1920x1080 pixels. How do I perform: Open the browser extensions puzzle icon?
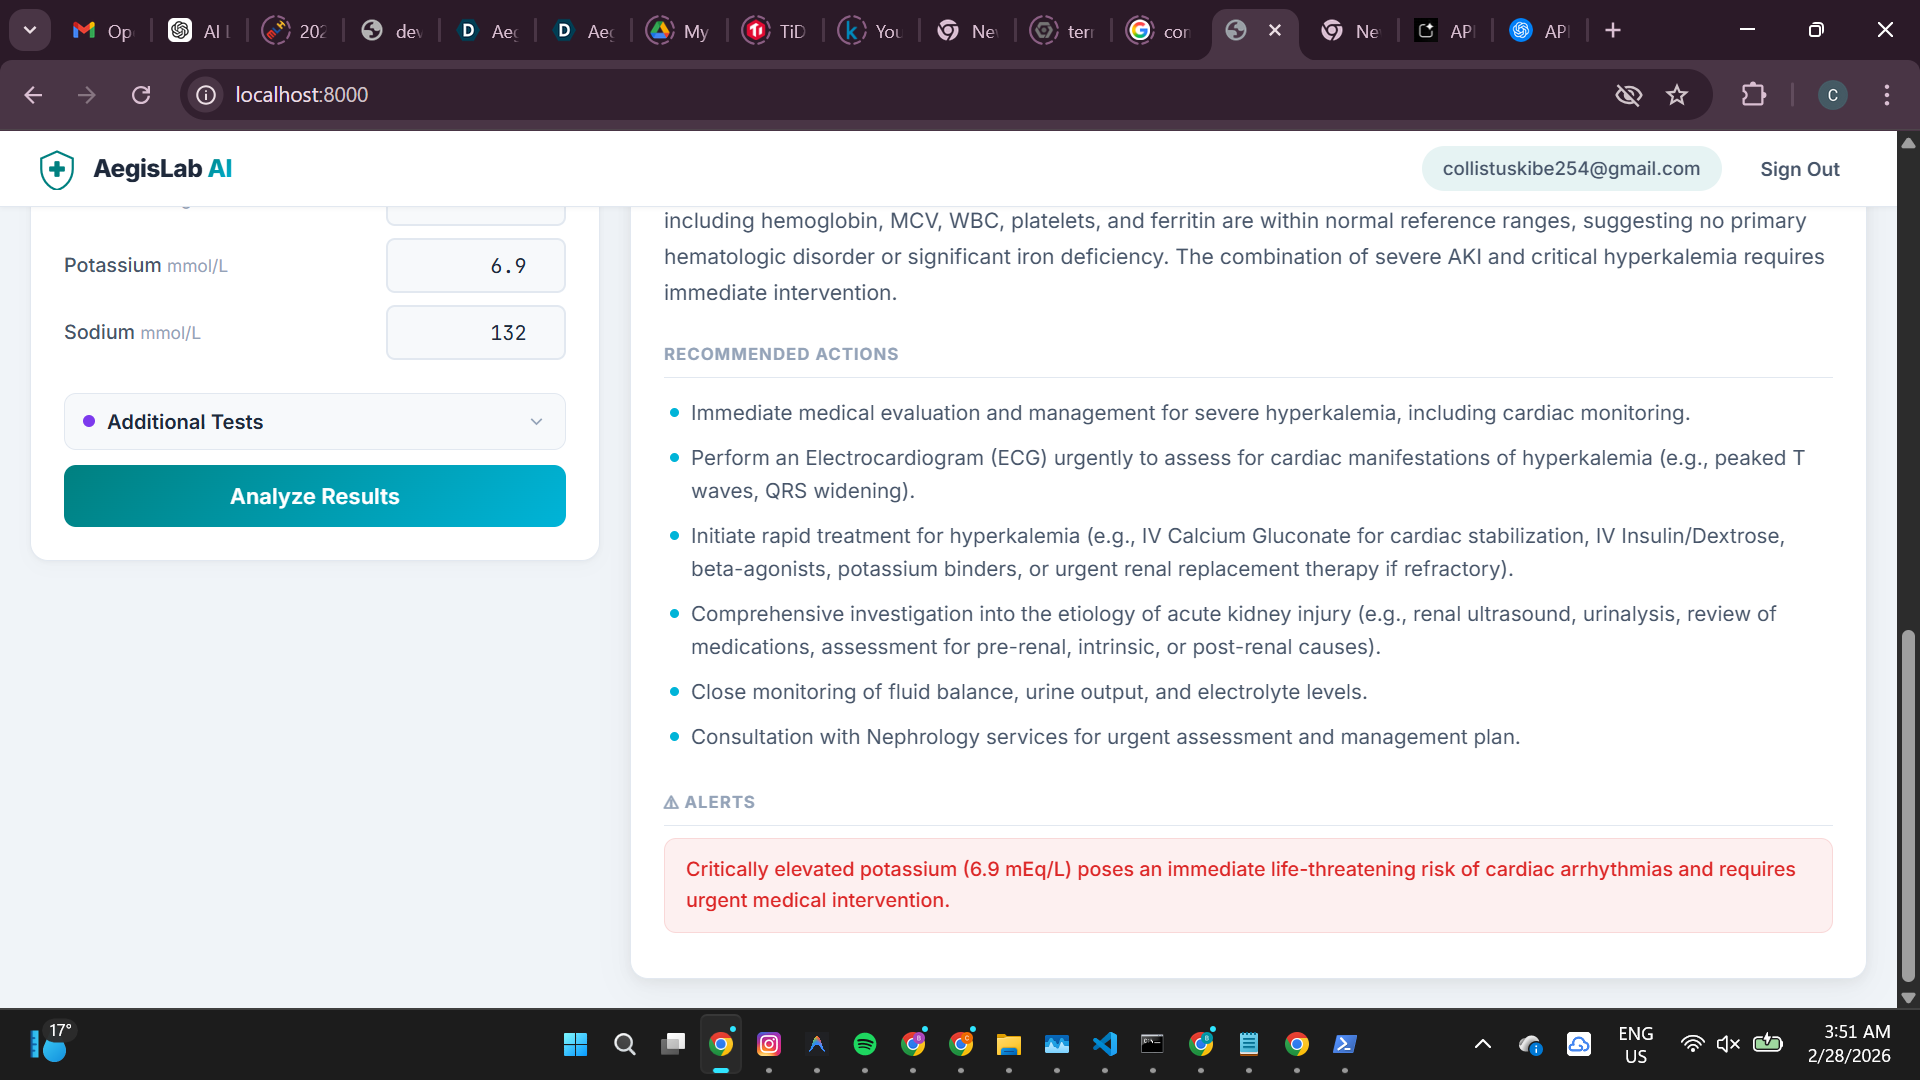click(x=1753, y=95)
